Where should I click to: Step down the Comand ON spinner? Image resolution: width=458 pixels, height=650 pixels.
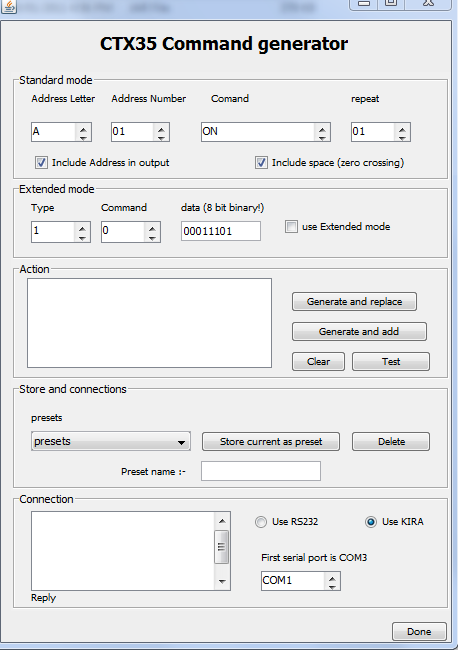pos(322,137)
